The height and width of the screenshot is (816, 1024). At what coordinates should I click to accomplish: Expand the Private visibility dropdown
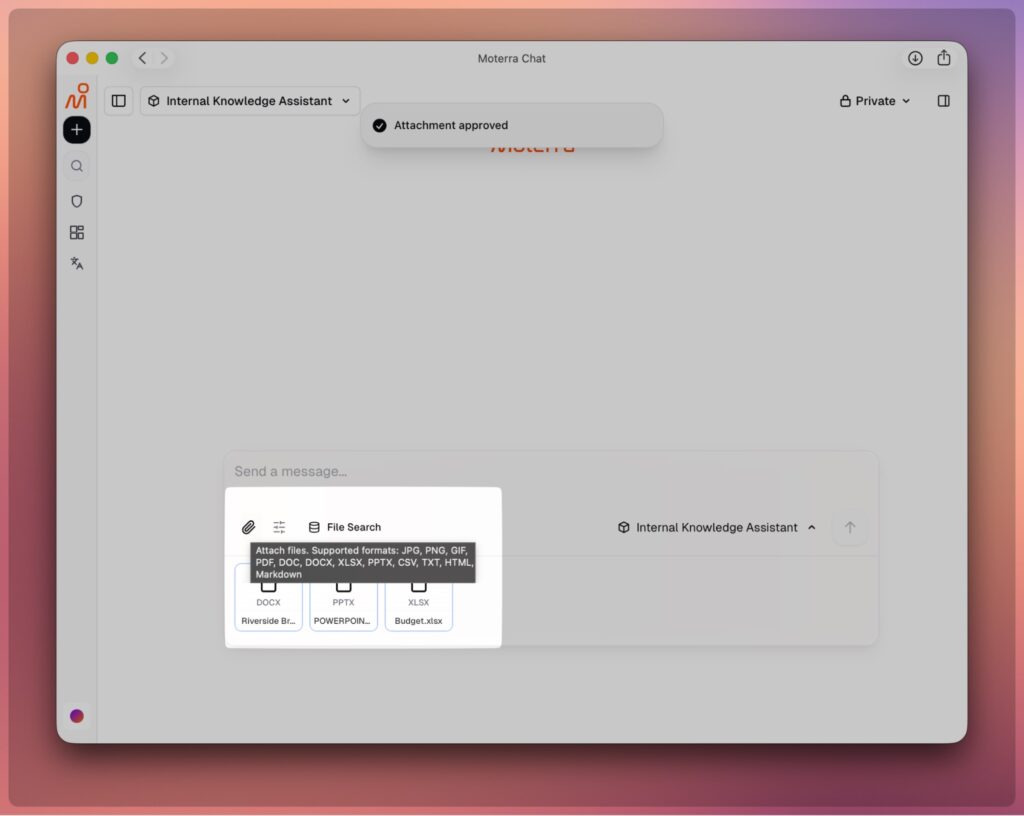[875, 101]
